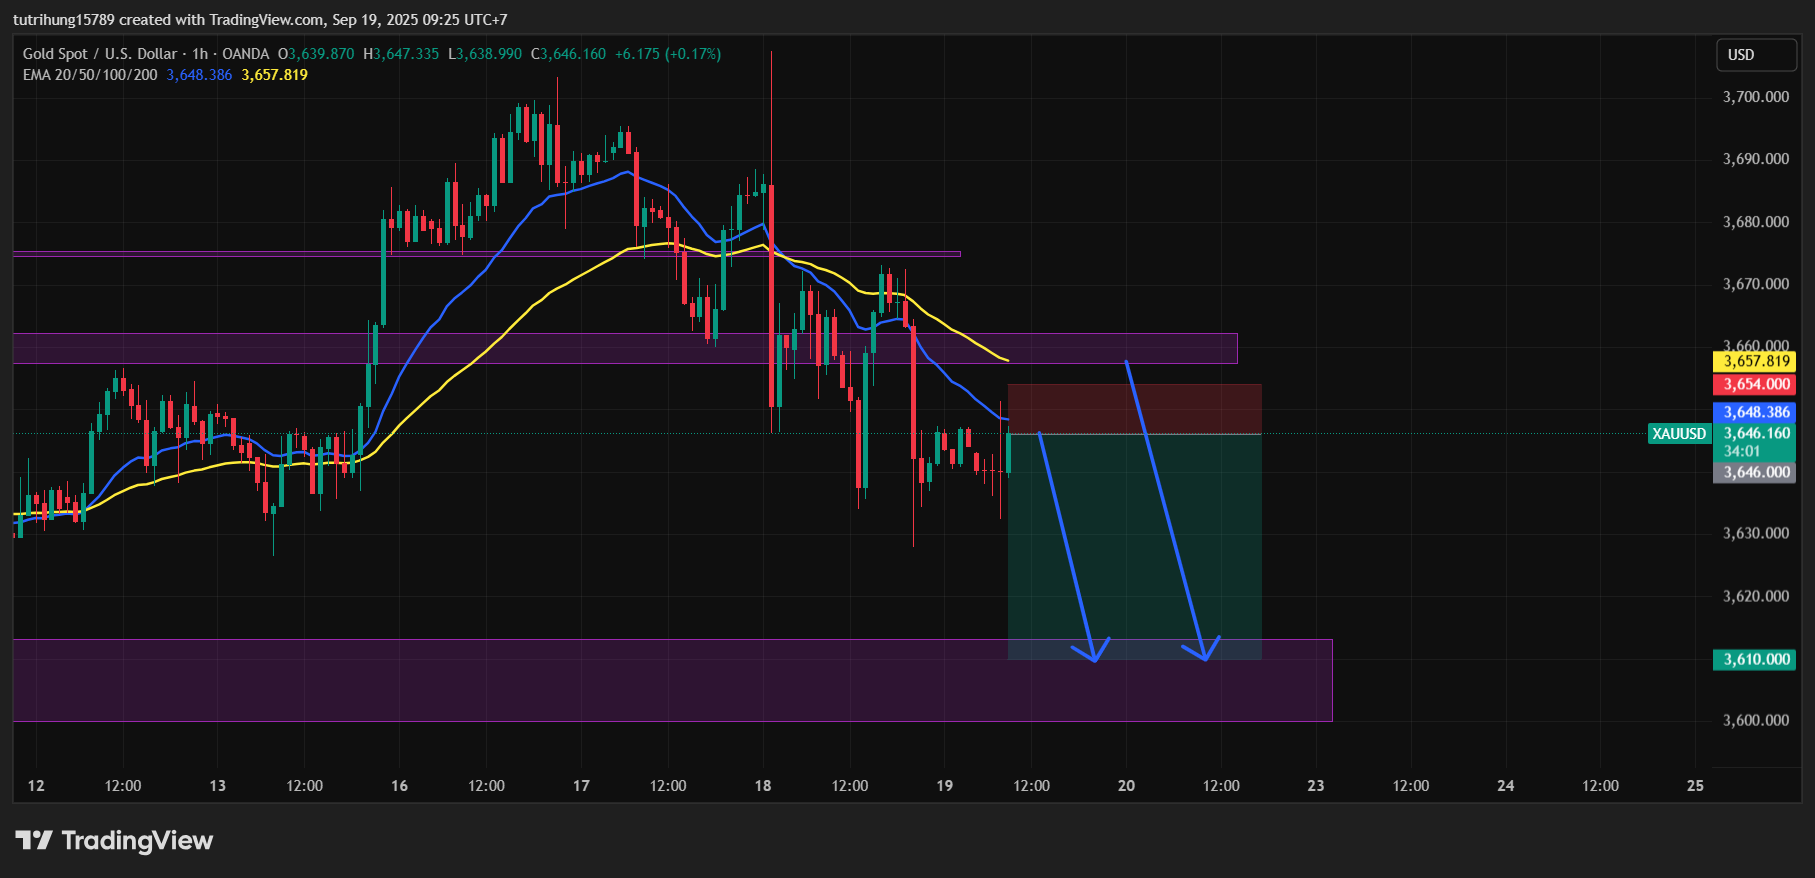Click date label 19 on time axis
Image resolution: width=1815 pixels, height=878 pixels.
tap(945, 786)
